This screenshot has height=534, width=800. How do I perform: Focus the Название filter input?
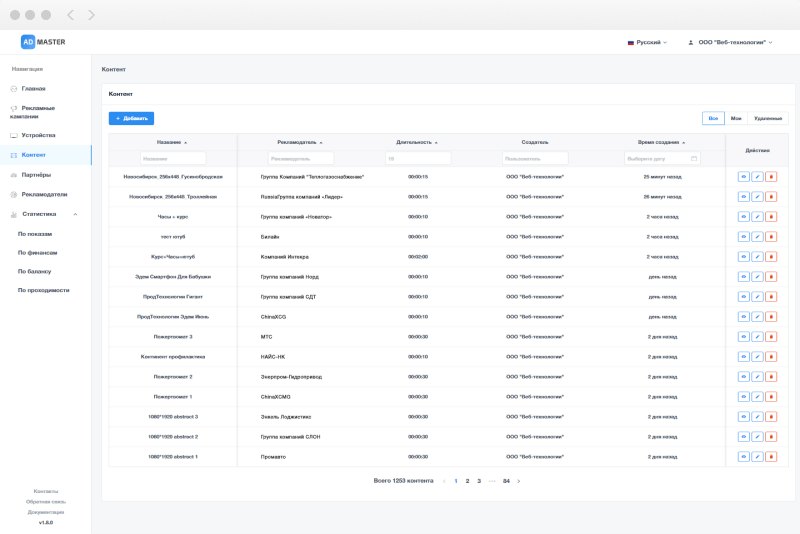[173, 159]
